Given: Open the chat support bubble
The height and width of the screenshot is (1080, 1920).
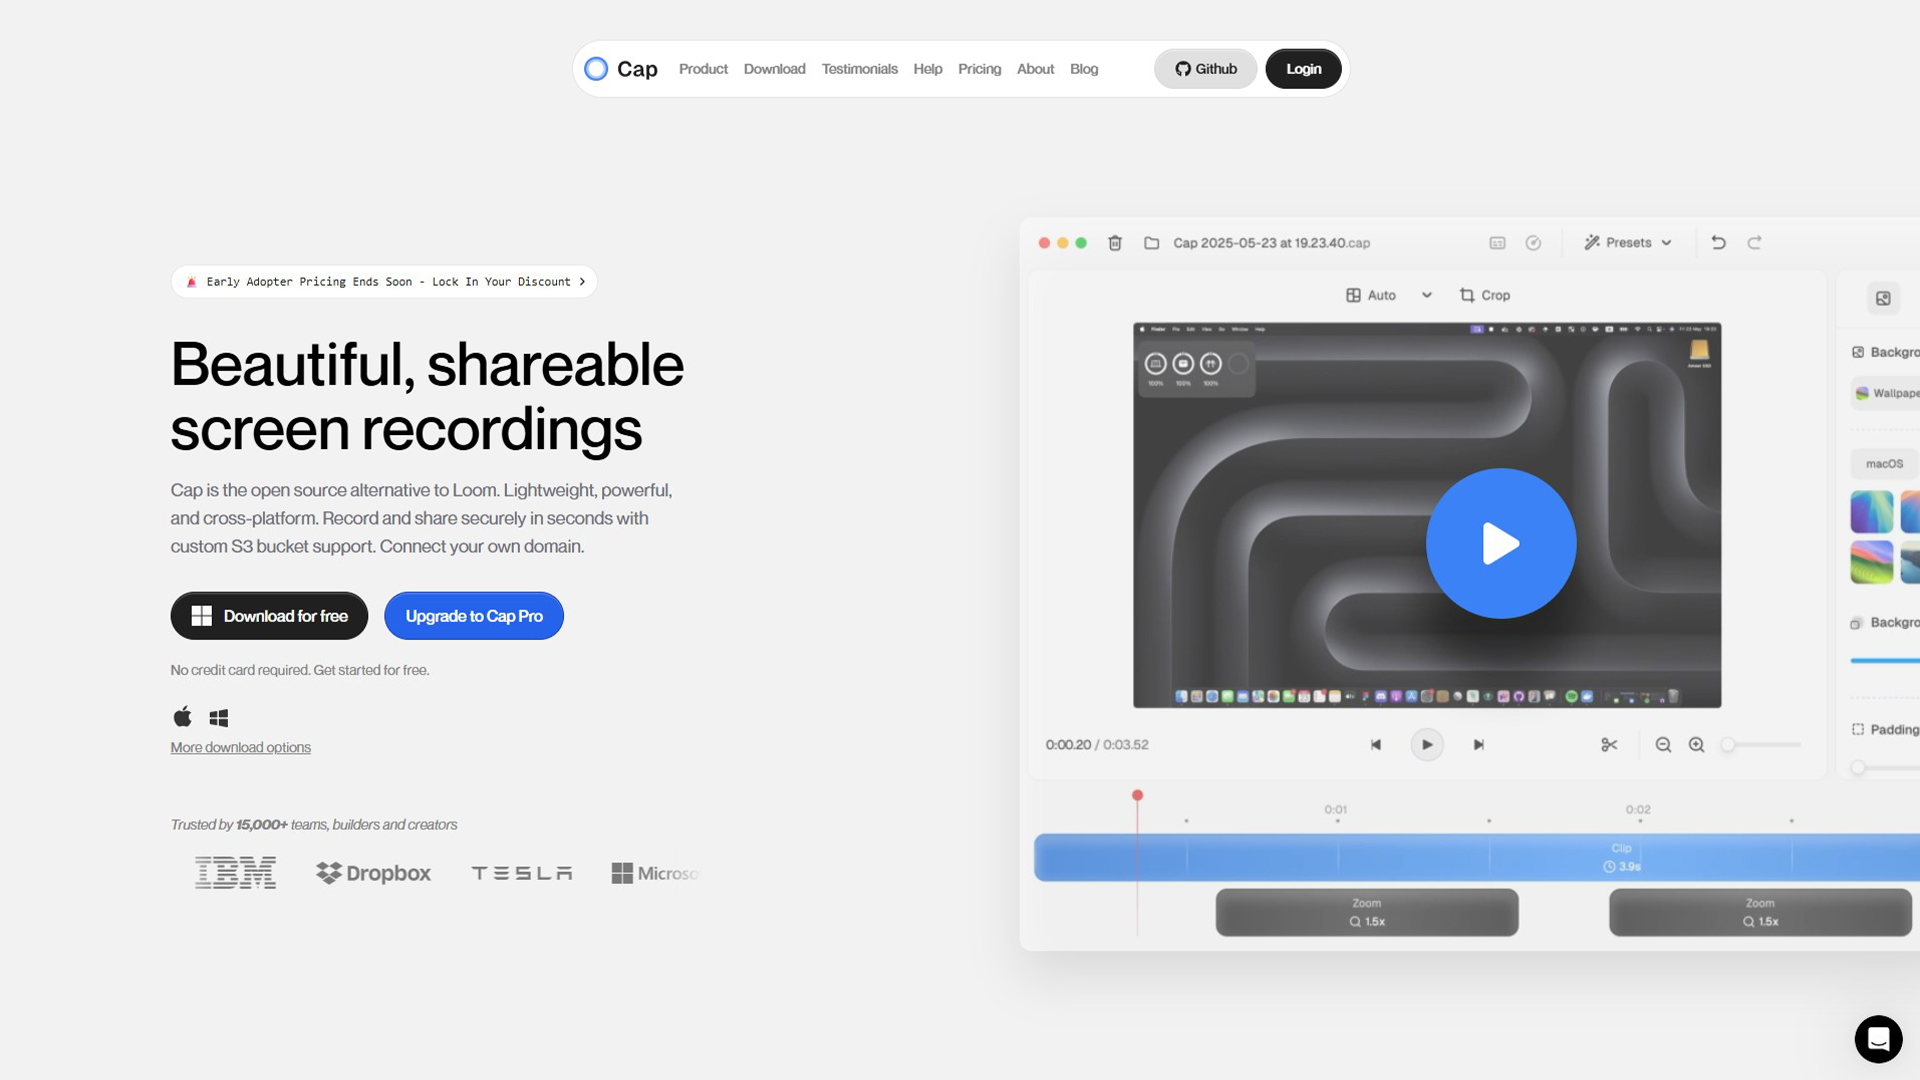Looking at the screenshot, I should click(x=1878, y=1040).
